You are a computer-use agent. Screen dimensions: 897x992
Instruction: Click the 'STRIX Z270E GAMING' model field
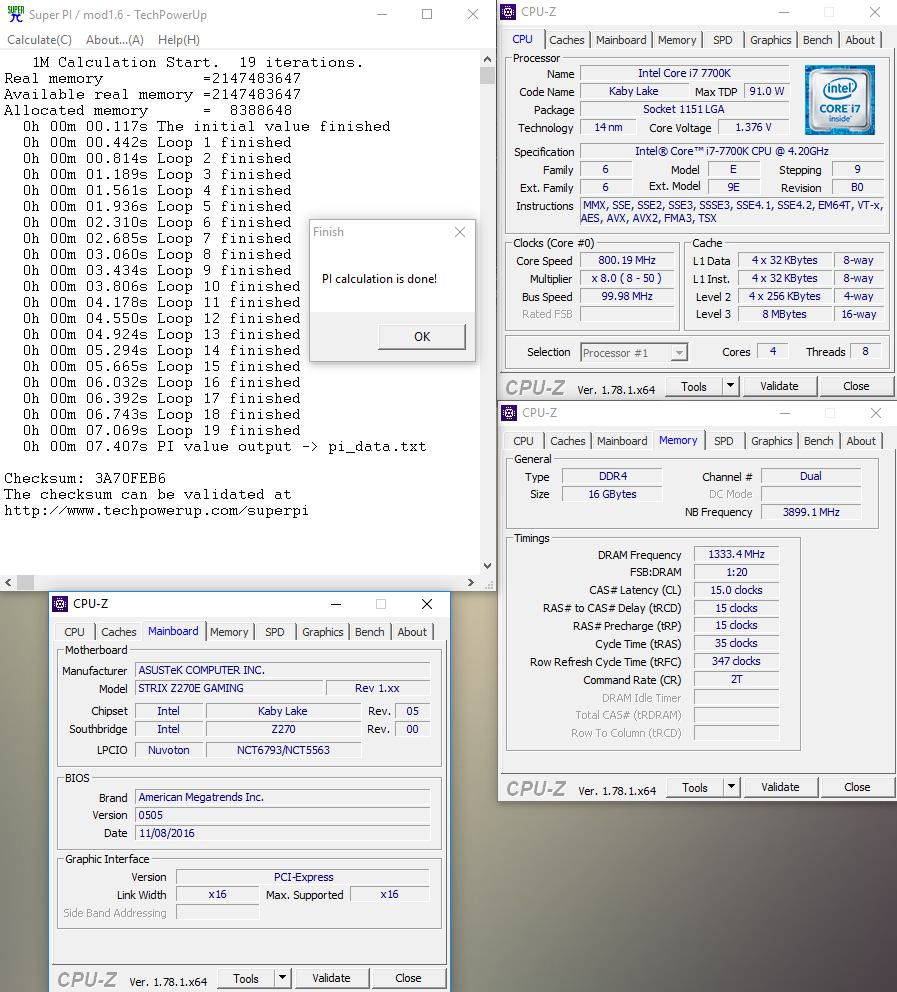229,688
